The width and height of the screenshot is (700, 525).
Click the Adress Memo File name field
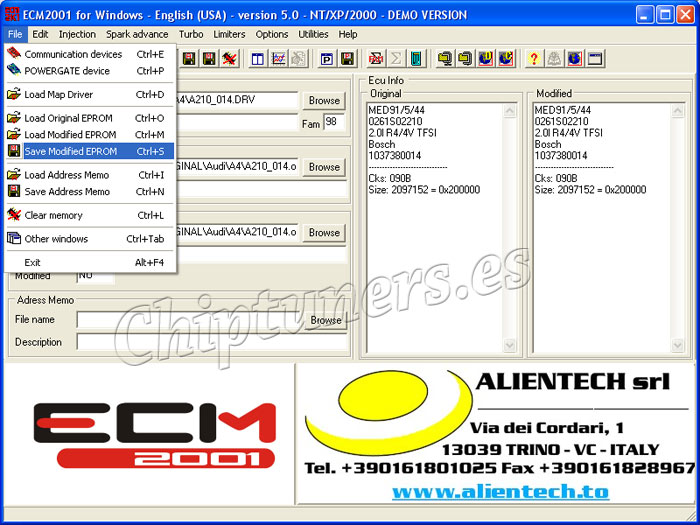tap(191, 320)
